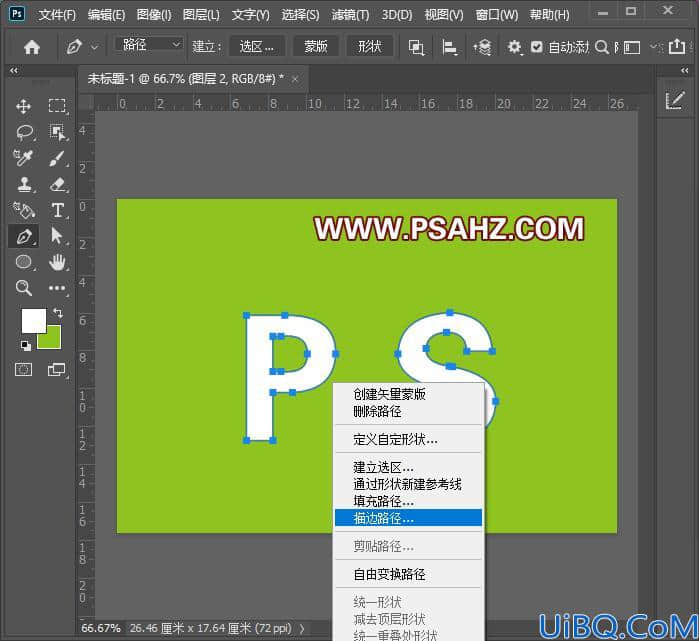699x641 pixels.
Task: Select the Rectangular Marquee tool
Action: (57, 106)
